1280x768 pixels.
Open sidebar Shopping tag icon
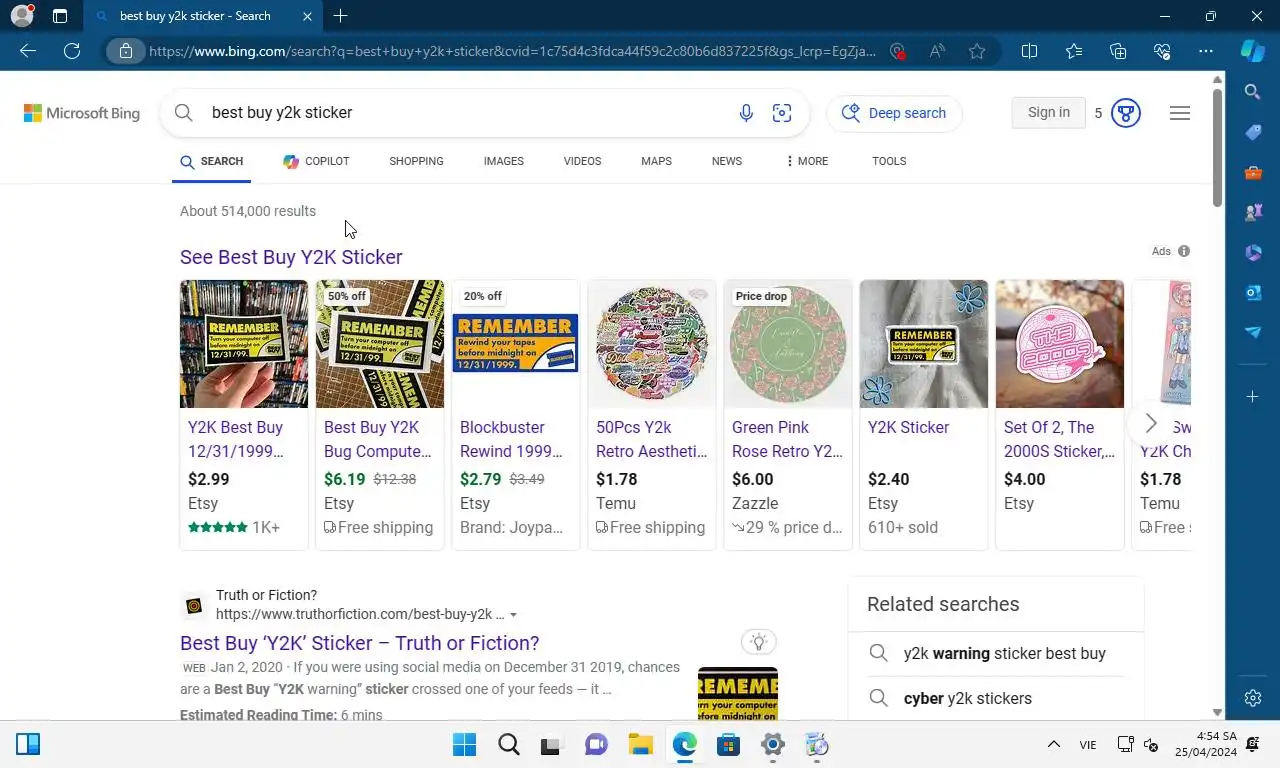coord(1253,132)
